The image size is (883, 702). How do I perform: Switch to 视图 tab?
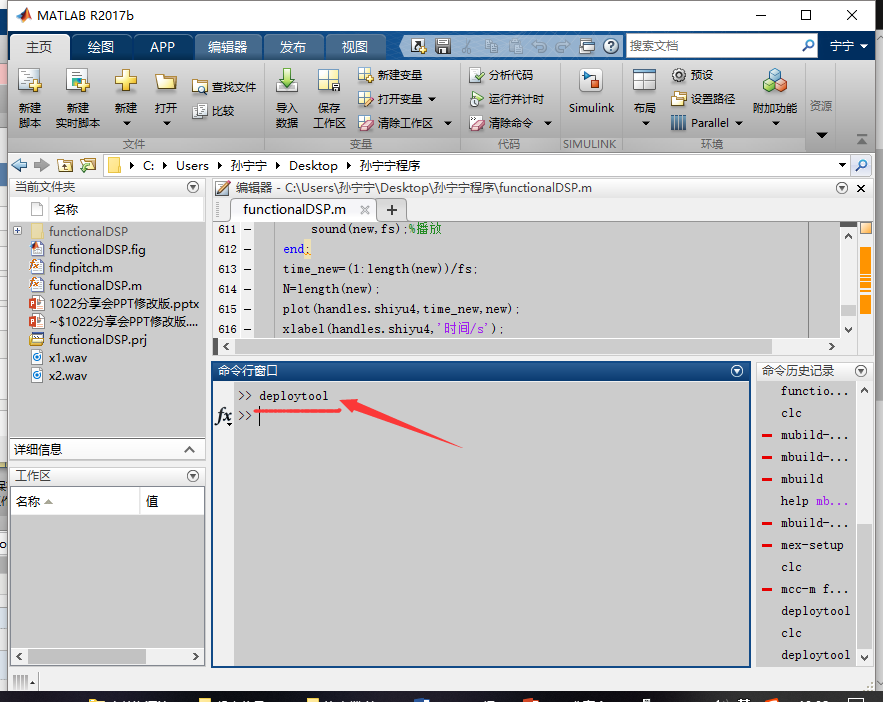pos(355,47)
